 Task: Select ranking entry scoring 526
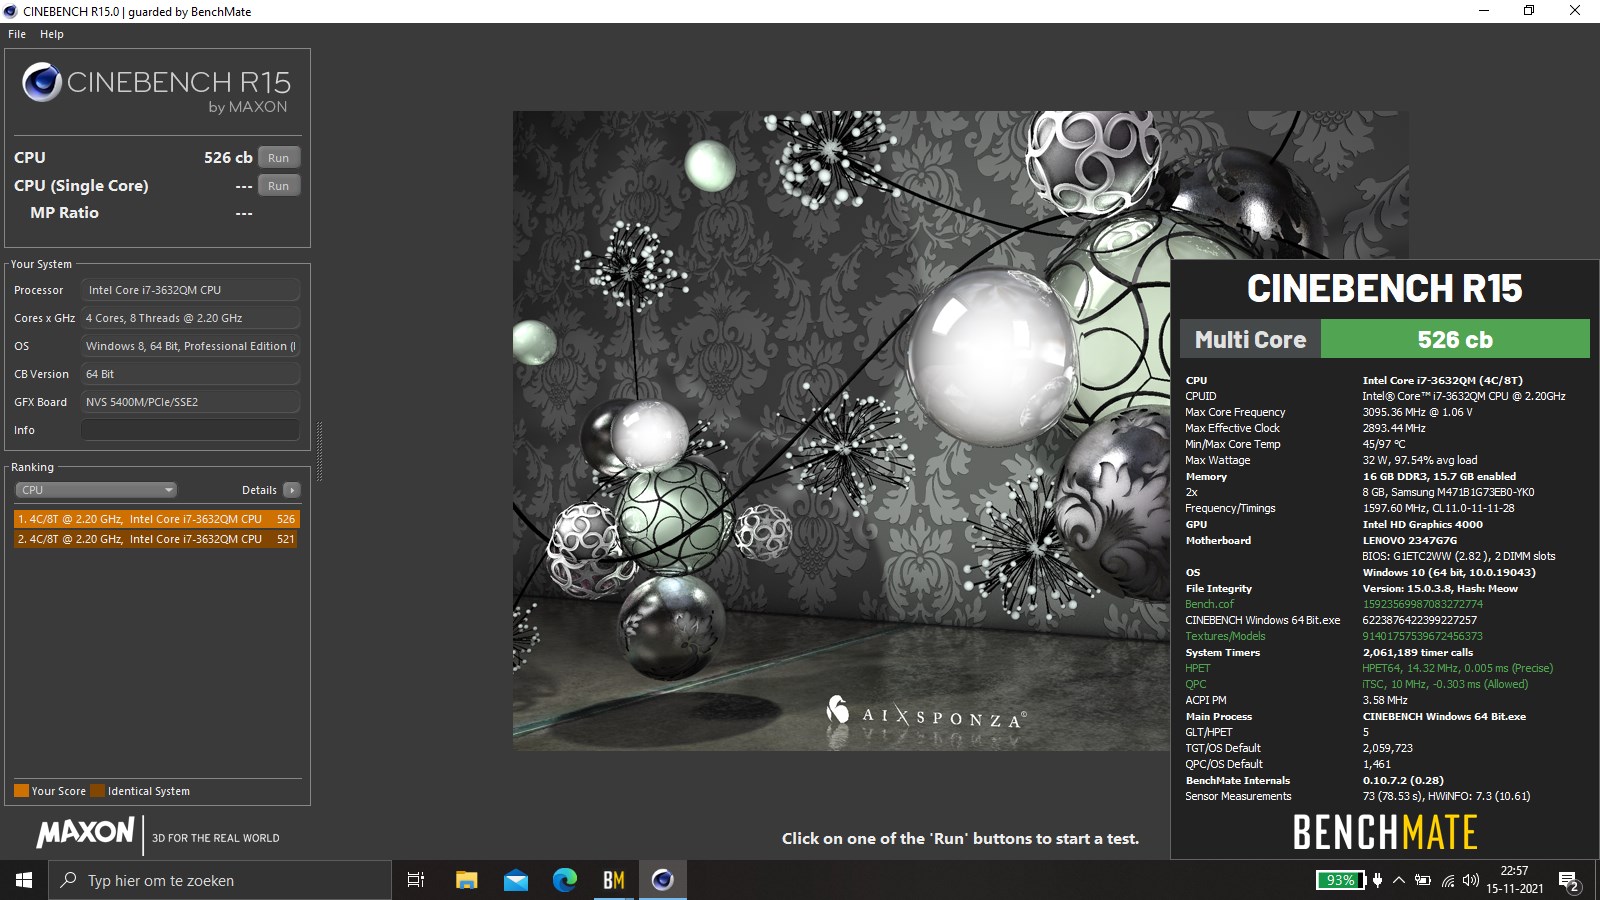coord(157,519)
